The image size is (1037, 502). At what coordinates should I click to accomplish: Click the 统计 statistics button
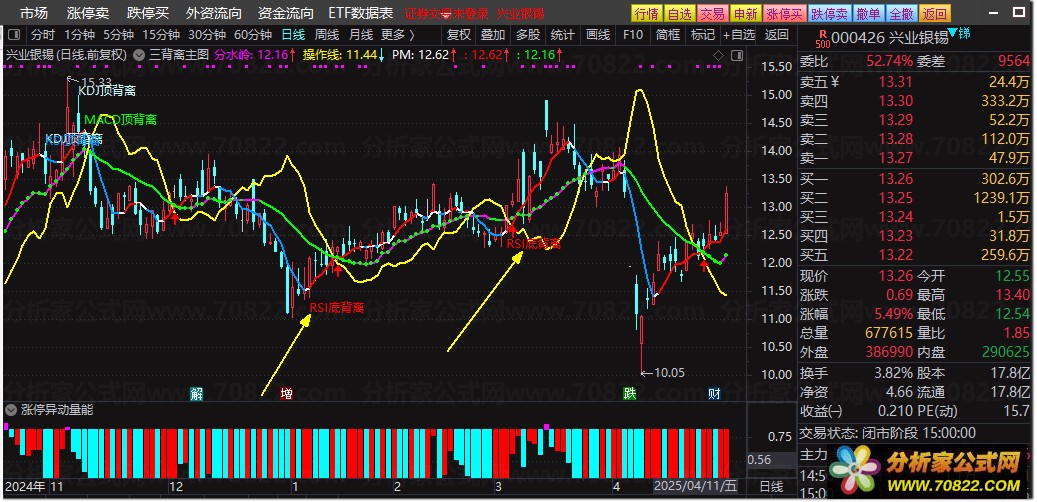point(563,35)
